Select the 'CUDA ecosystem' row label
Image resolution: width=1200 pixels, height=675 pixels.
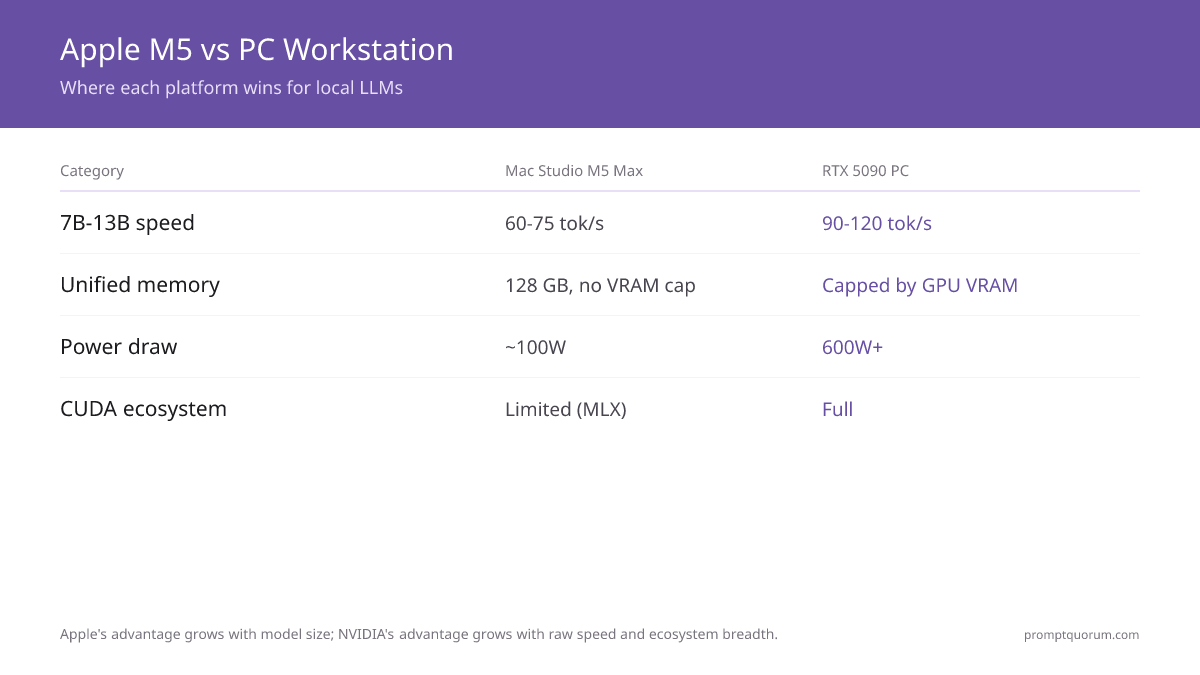pyautogui.click(x=143, y=409)
